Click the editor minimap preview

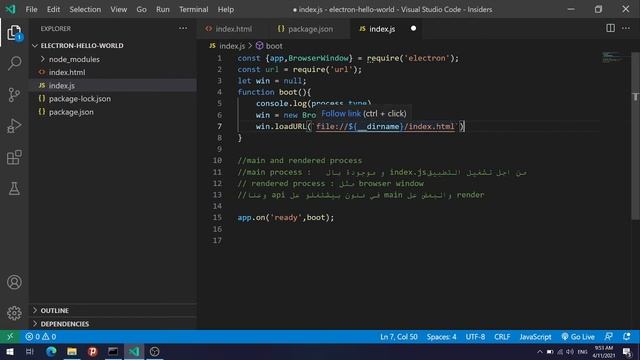coord(611,57)
